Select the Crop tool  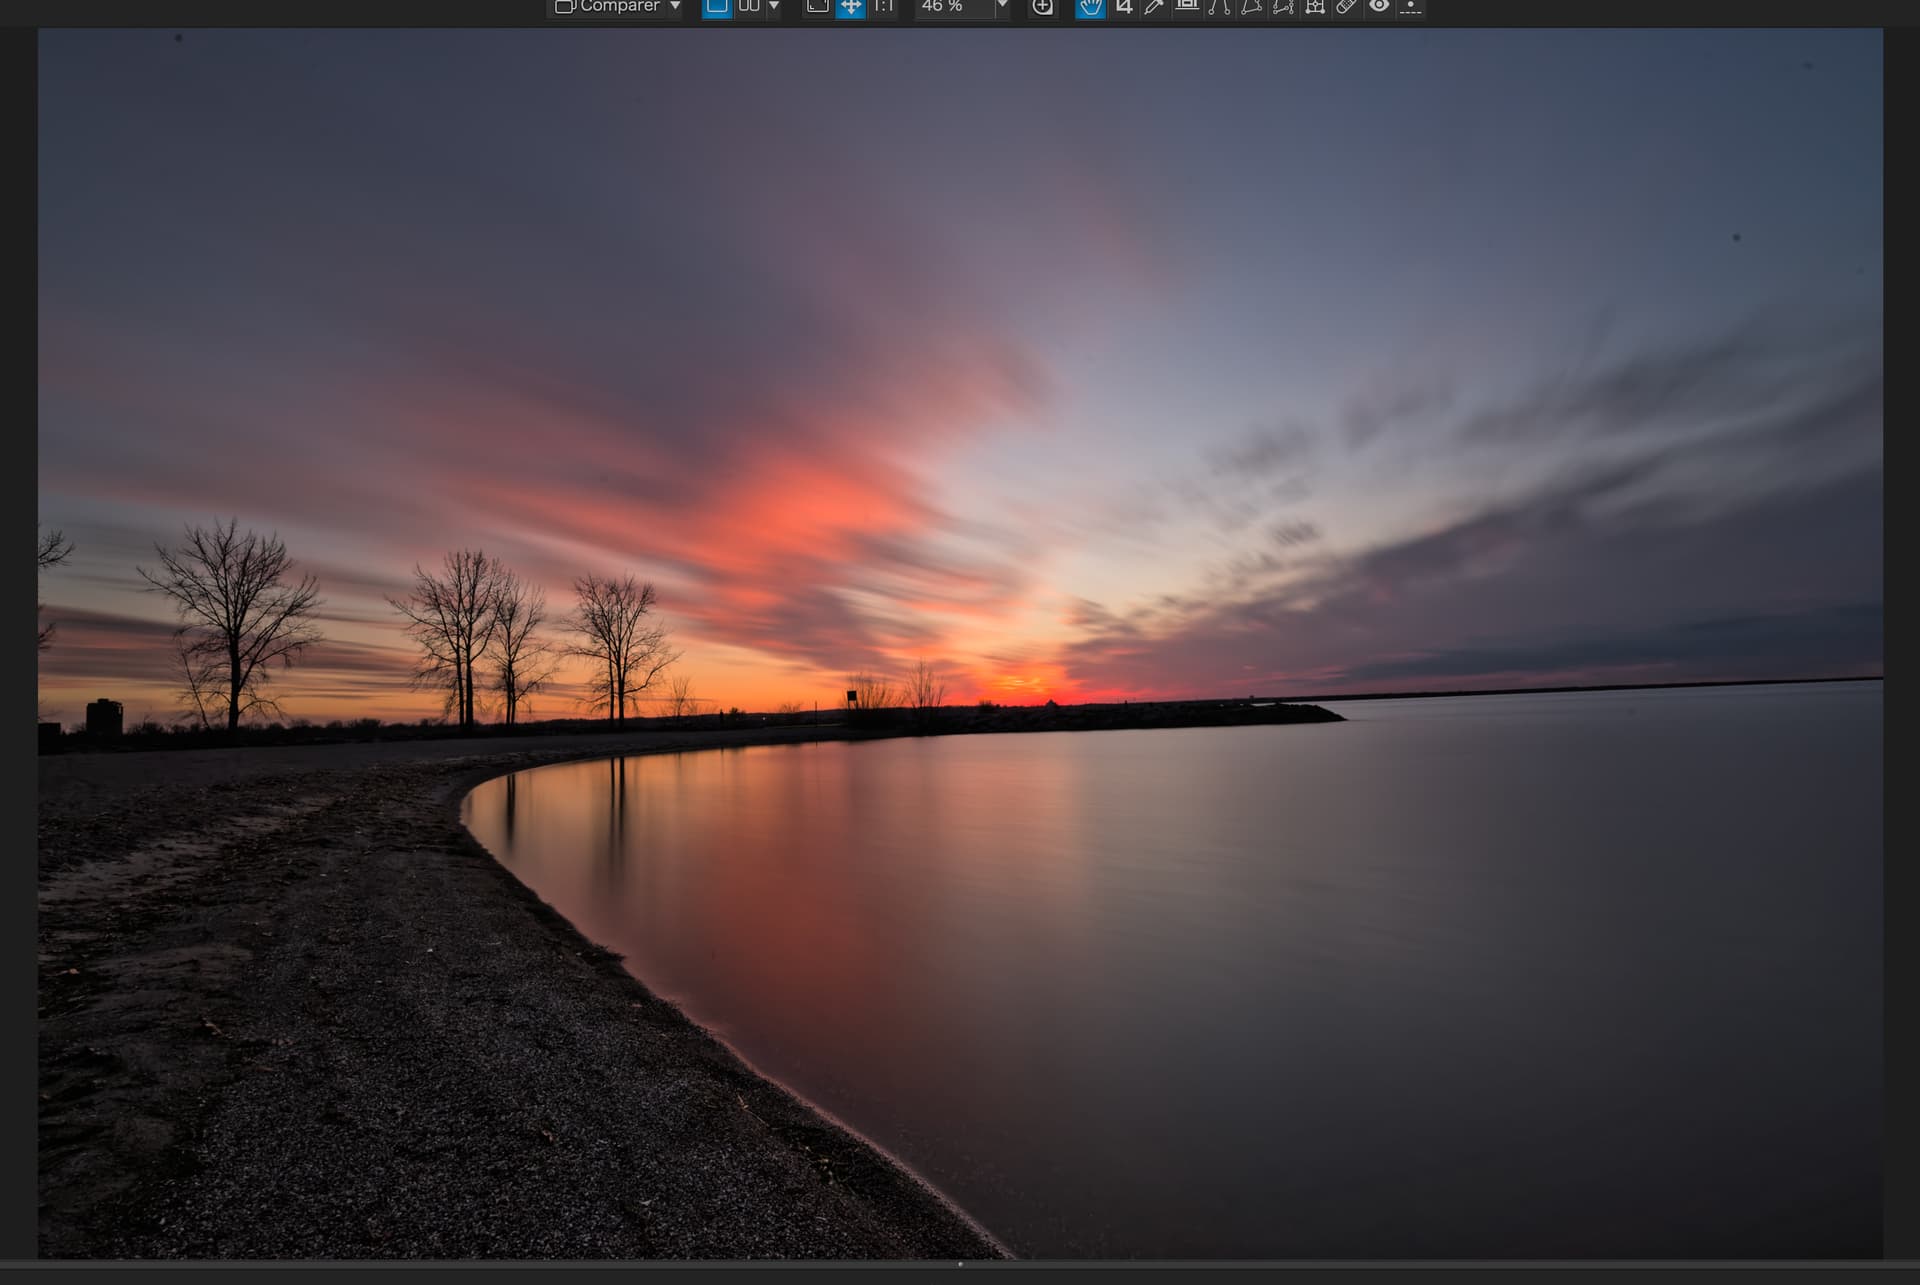pos(1123,7)
